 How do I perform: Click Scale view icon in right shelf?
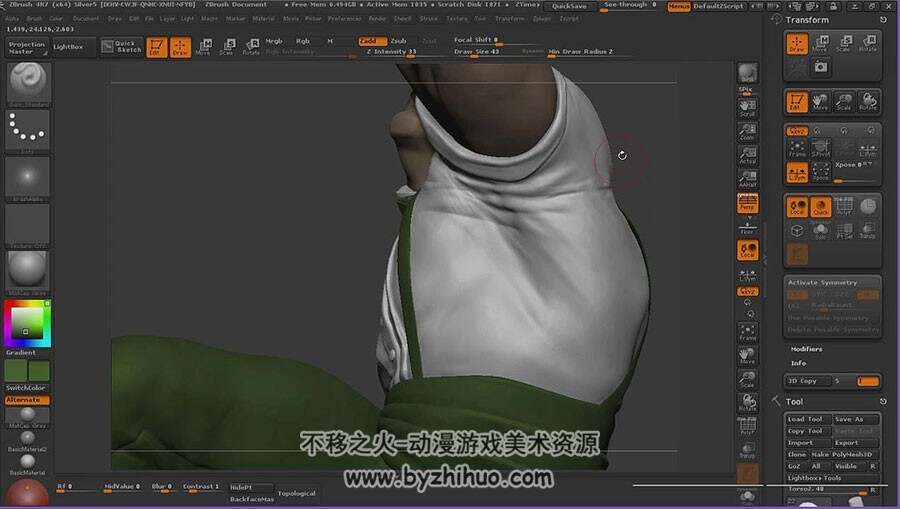coord(747,379)
